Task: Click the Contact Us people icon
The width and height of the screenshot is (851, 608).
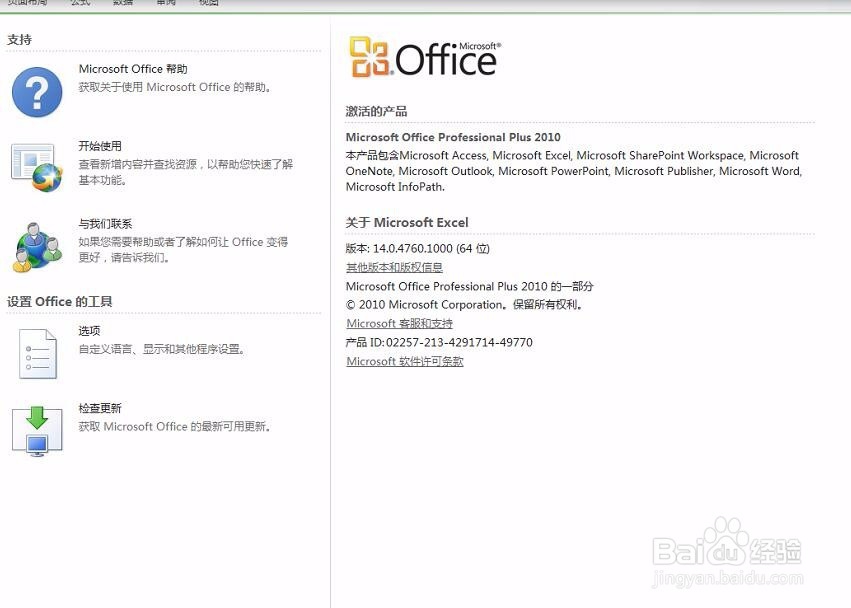Action: pos(37,247)
